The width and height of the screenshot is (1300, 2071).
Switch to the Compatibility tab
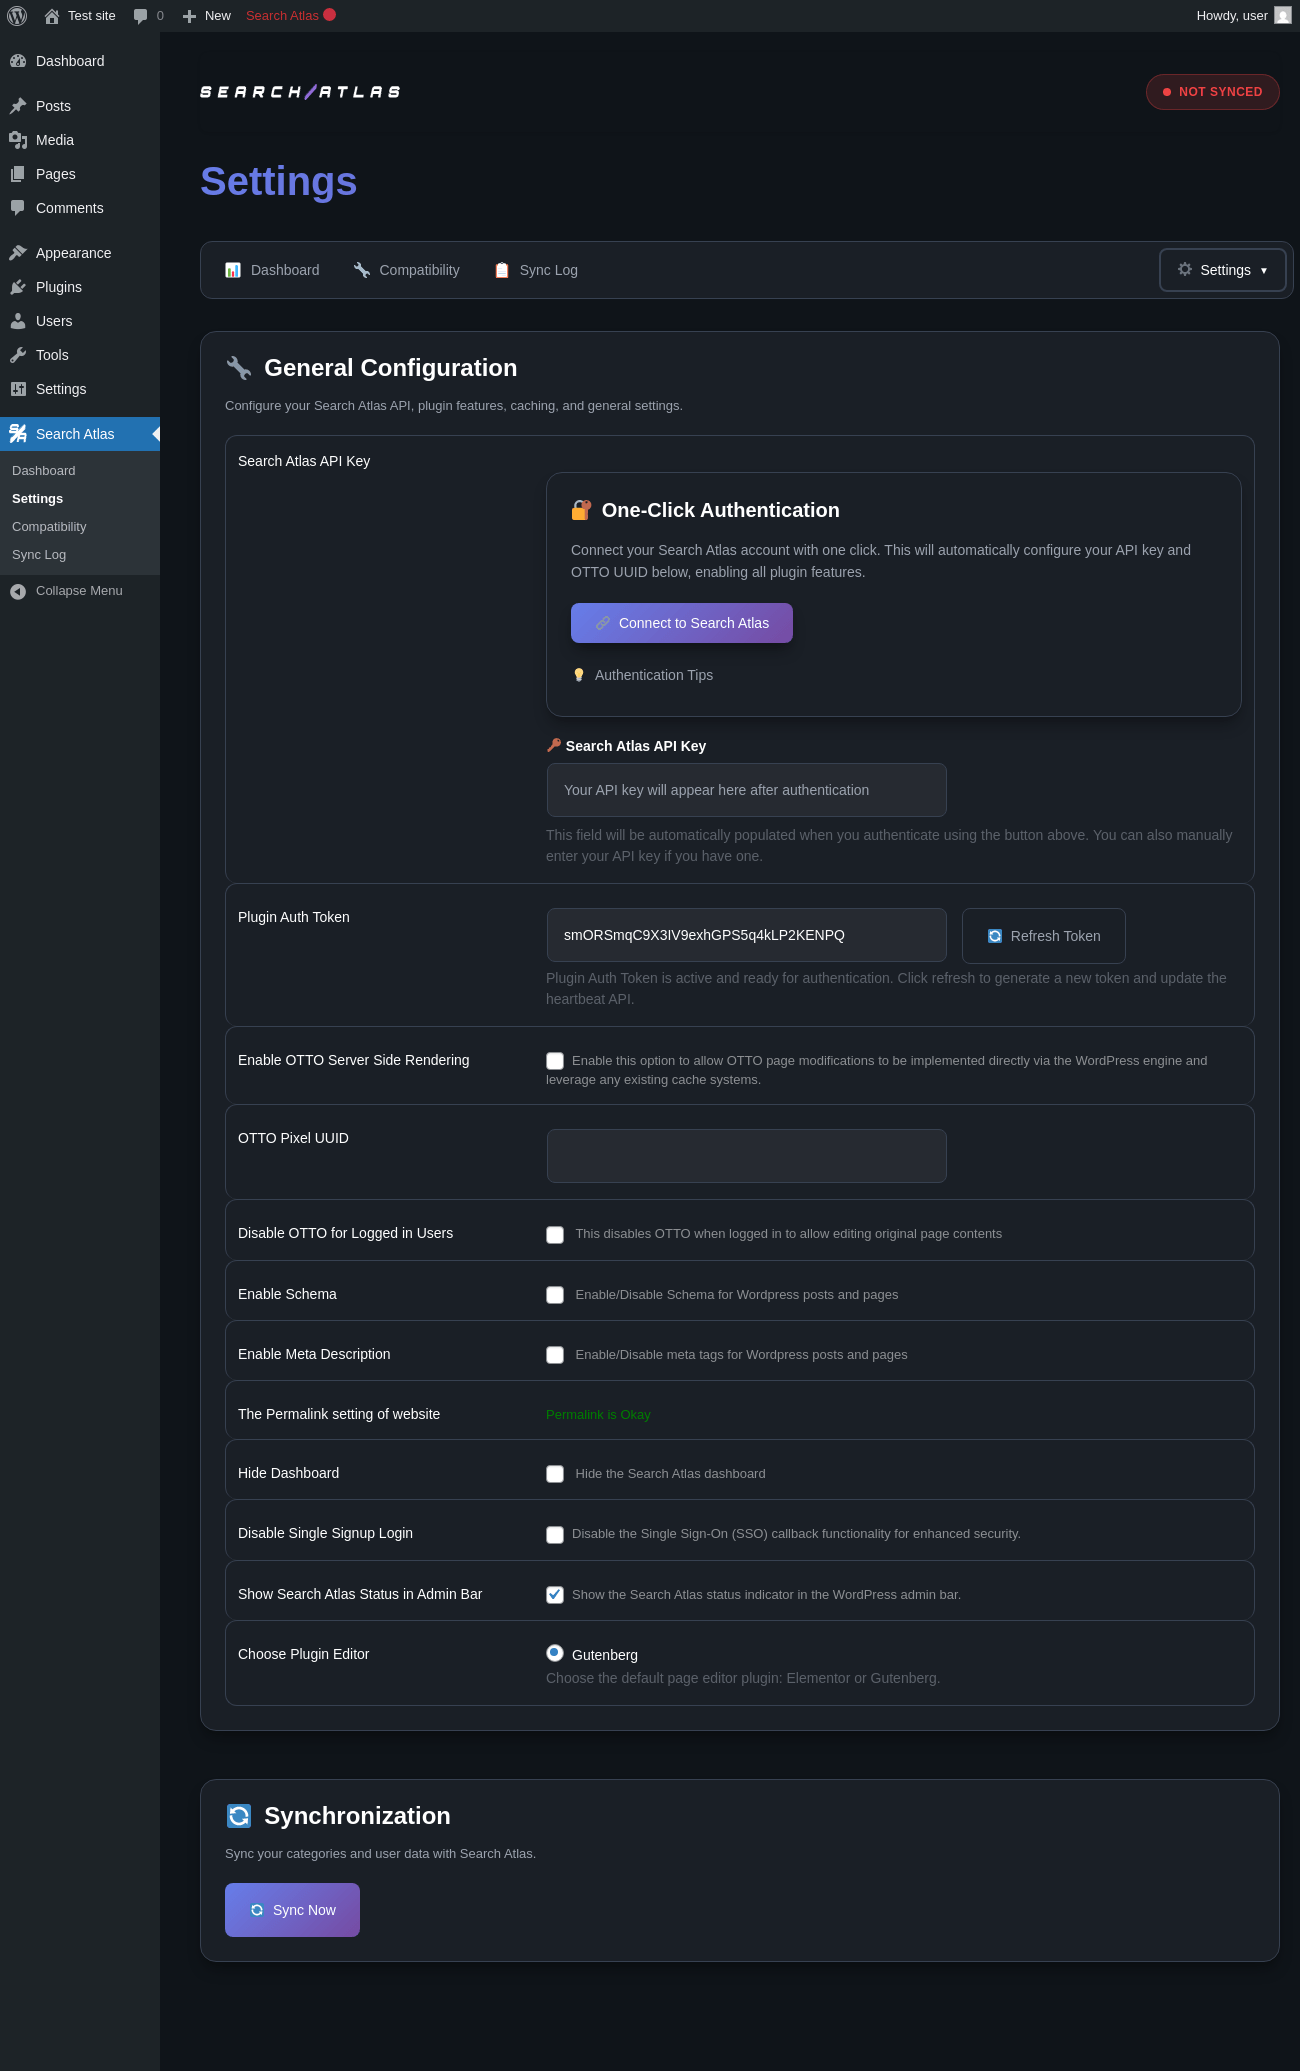(407, 270)
